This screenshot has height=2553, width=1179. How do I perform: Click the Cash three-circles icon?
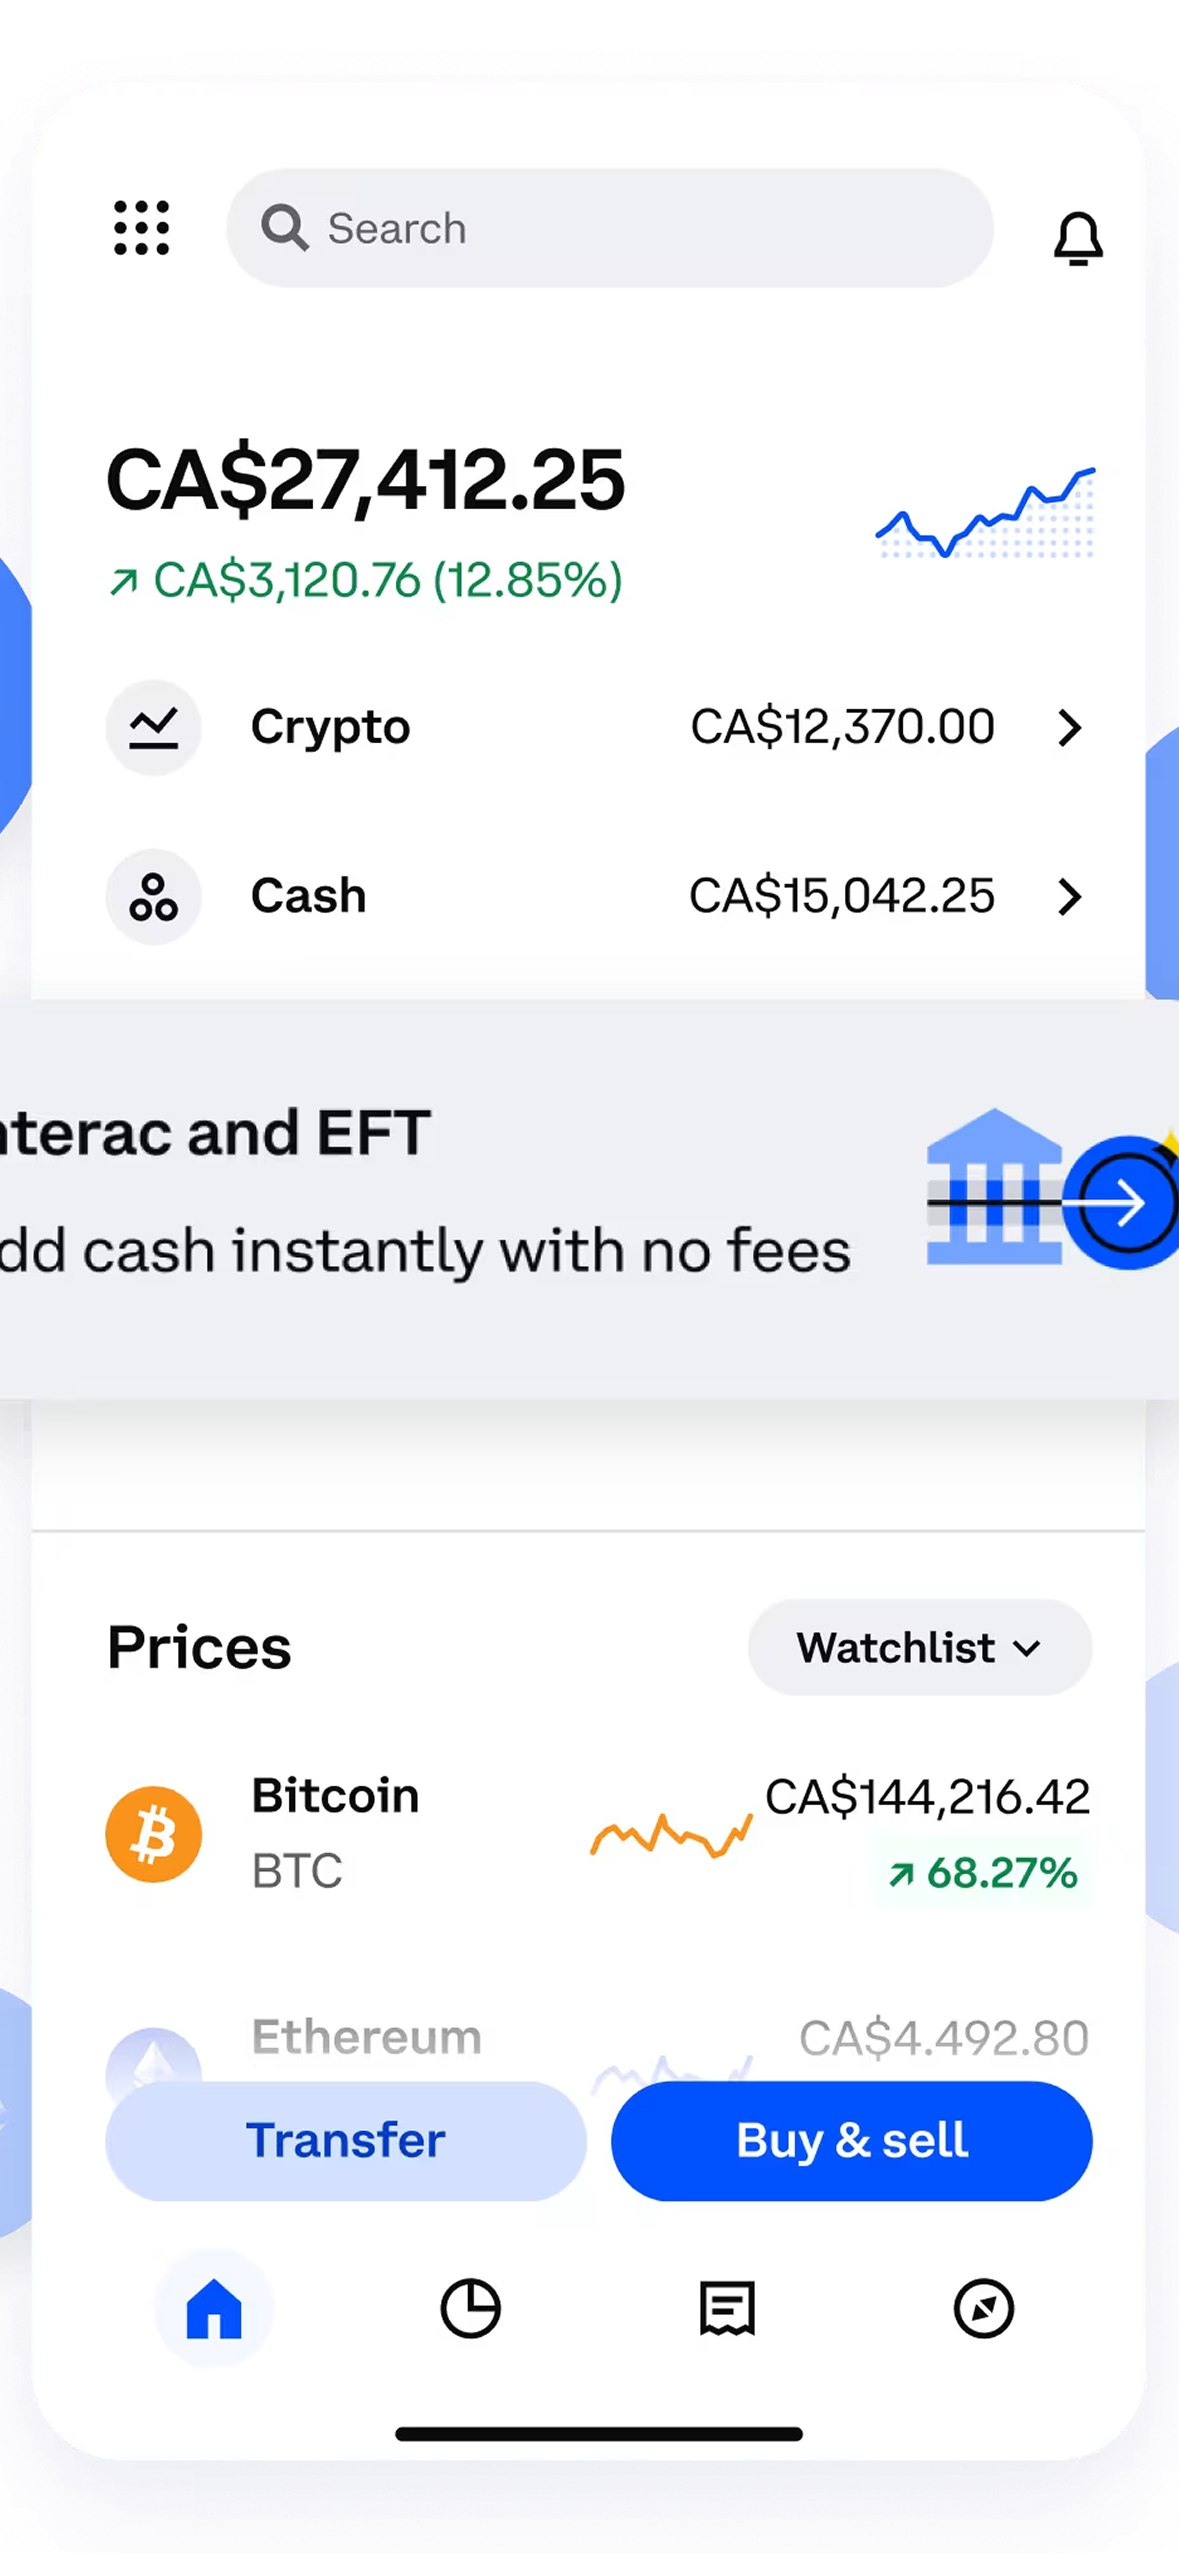(153, 896)
